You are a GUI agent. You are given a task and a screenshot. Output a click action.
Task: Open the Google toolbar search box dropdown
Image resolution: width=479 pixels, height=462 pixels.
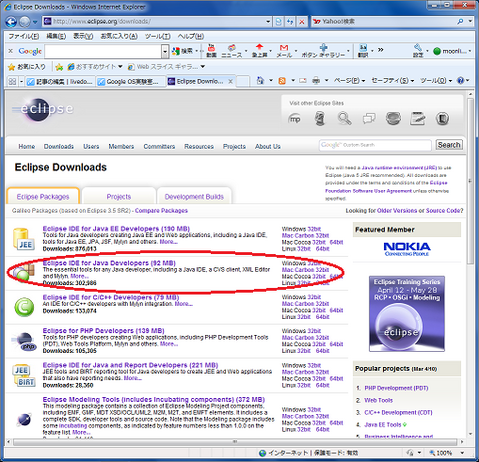(165, 51)
